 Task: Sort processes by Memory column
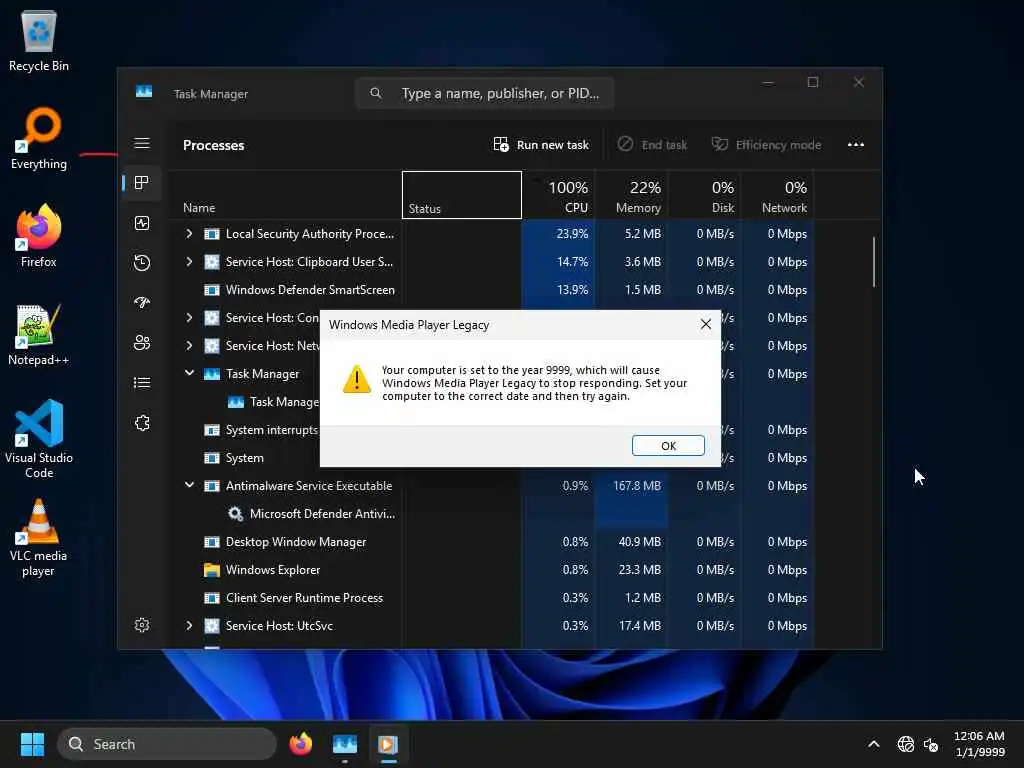(x=632, y=195)
